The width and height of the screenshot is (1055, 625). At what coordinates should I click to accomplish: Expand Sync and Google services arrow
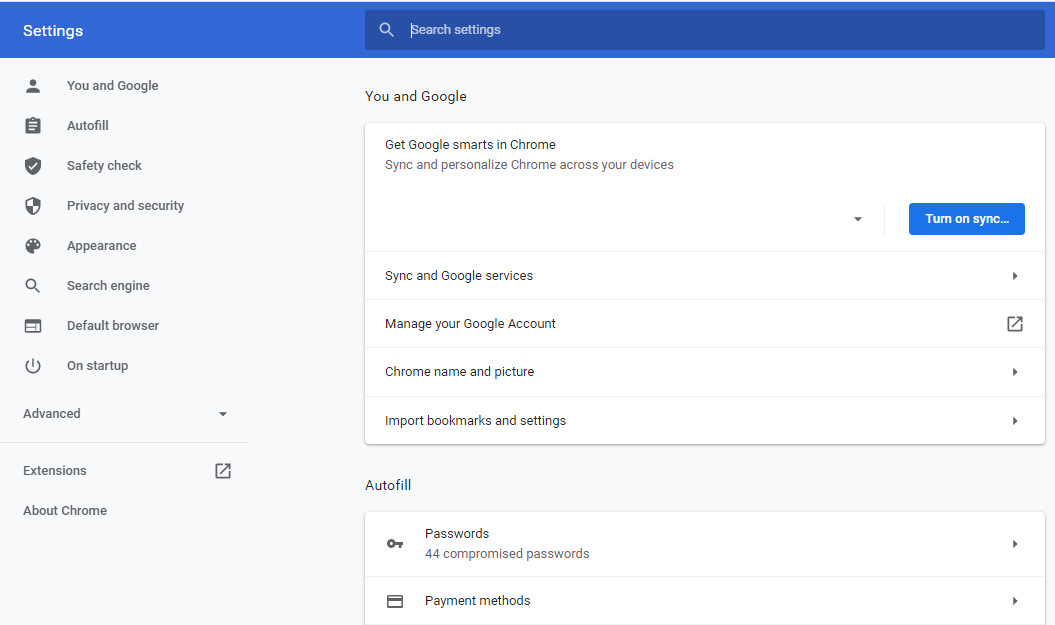(1014, 276)
